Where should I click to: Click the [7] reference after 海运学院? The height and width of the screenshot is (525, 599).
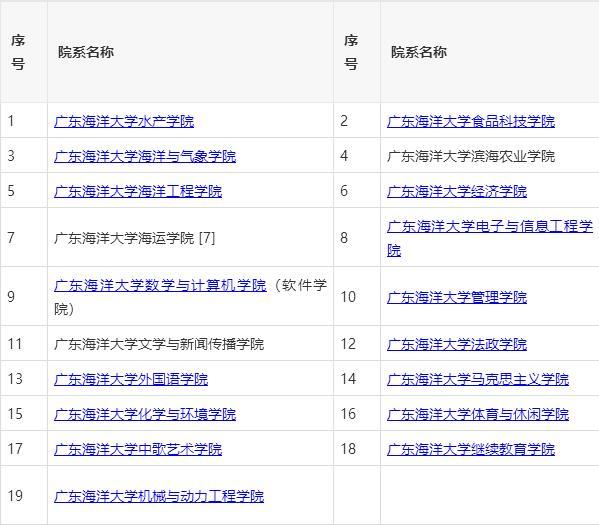pos(207,238)
